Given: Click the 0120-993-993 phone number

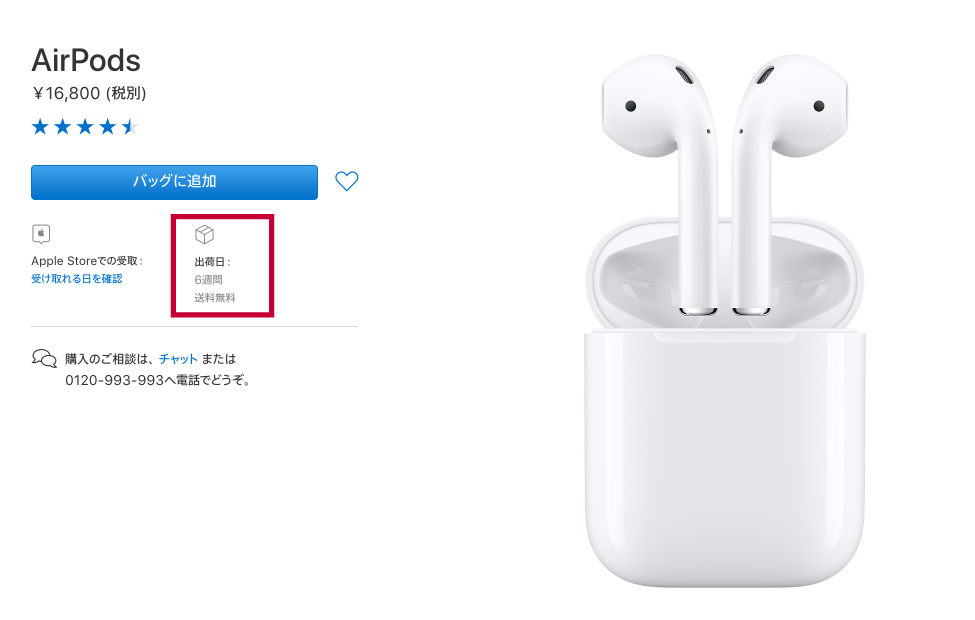Looking at the screenshot, I should click(114, 380).
